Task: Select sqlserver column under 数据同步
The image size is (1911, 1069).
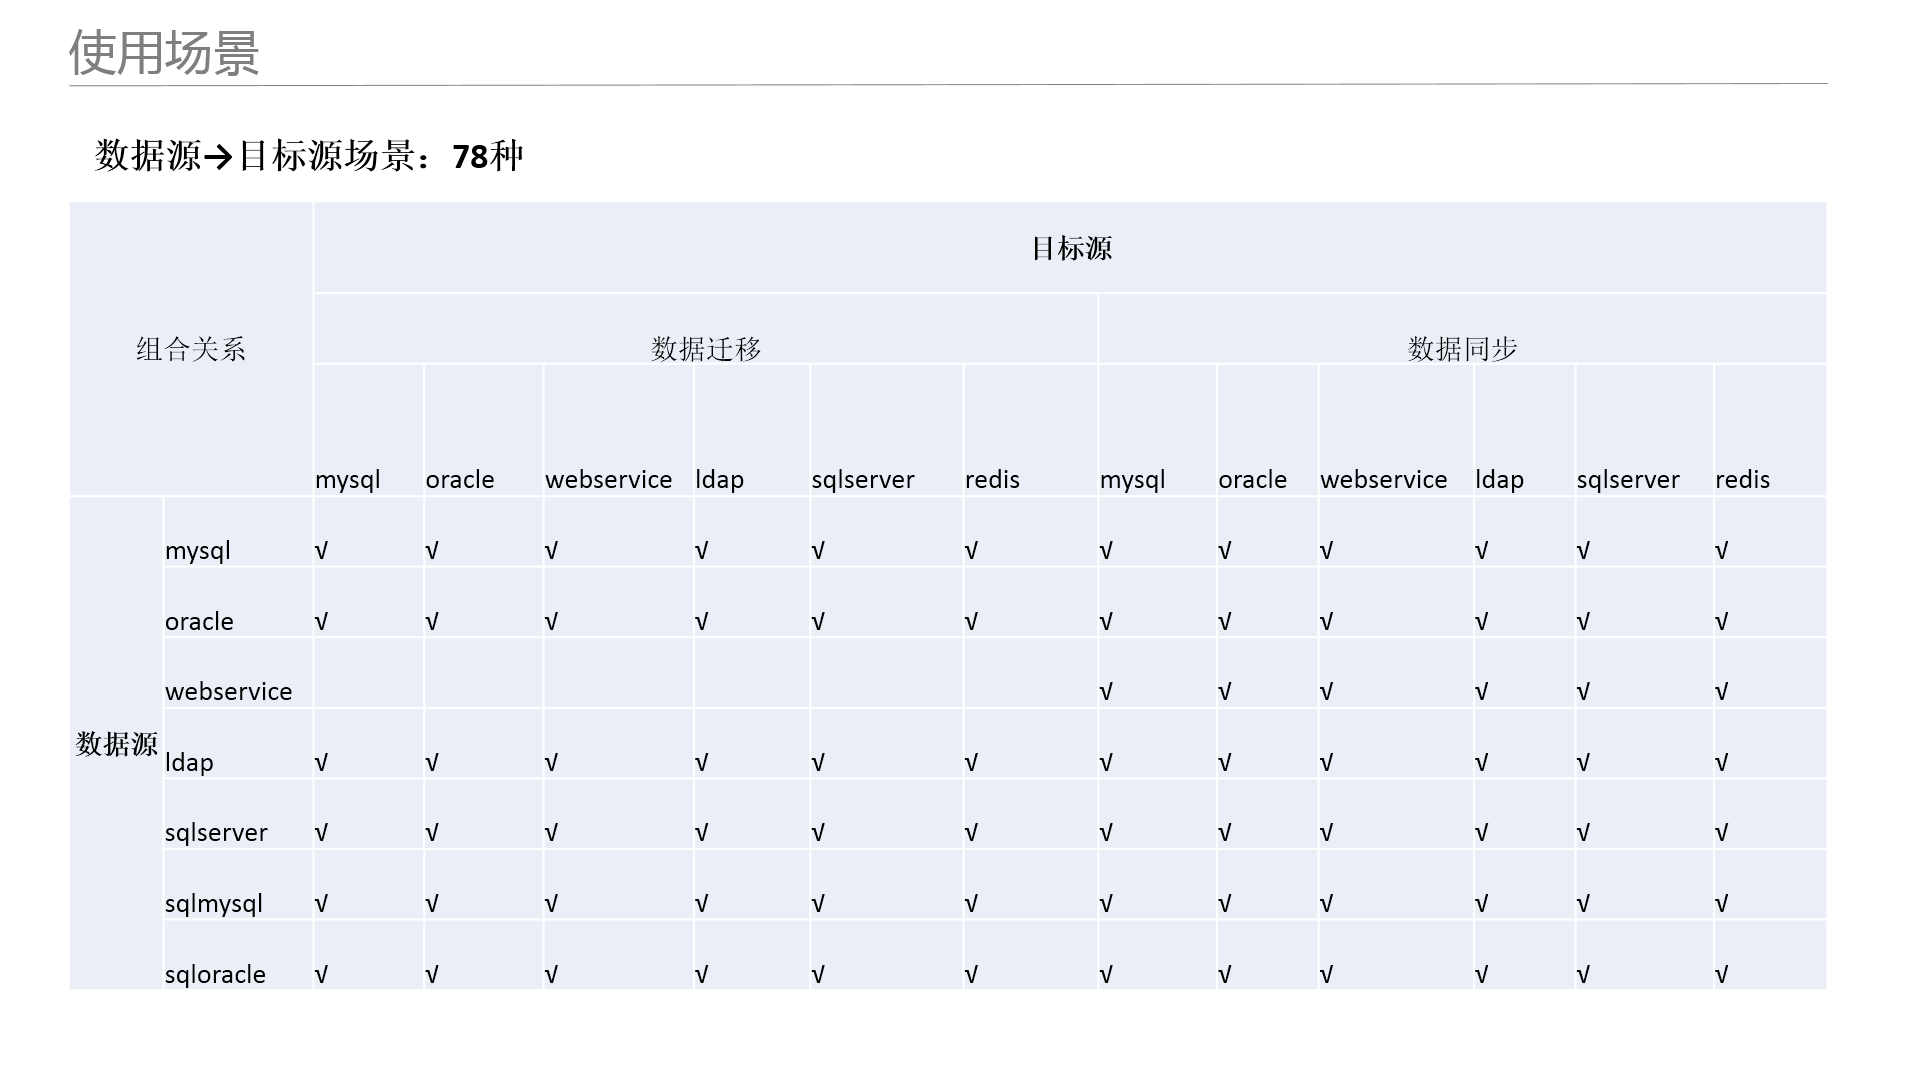Action: (x=1628, y=480)
